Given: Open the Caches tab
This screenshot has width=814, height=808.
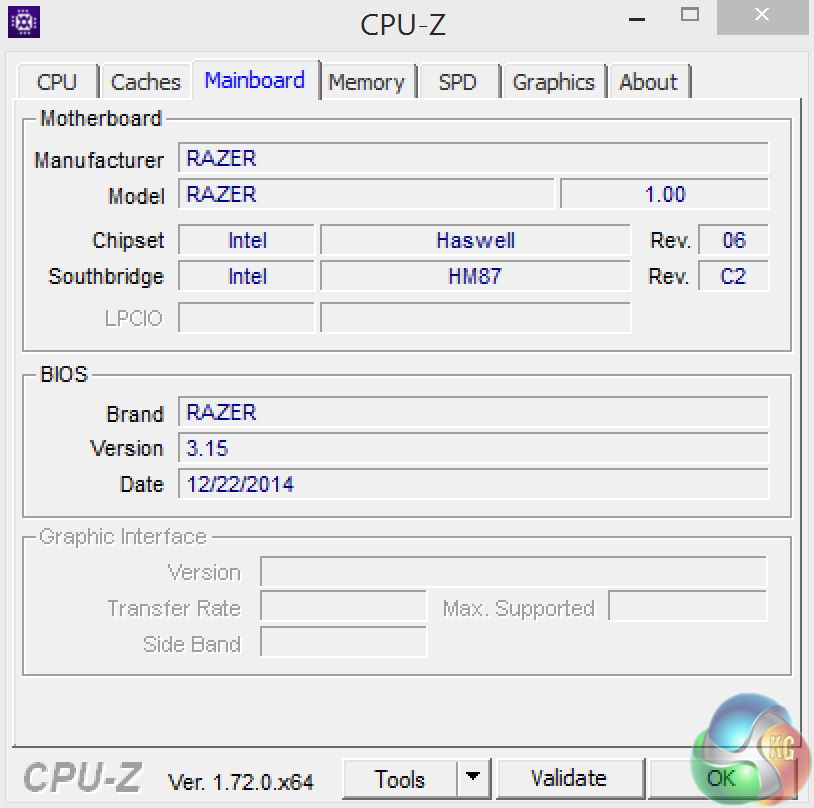Looking at the screenshot, I should click(x=146, y=82).
